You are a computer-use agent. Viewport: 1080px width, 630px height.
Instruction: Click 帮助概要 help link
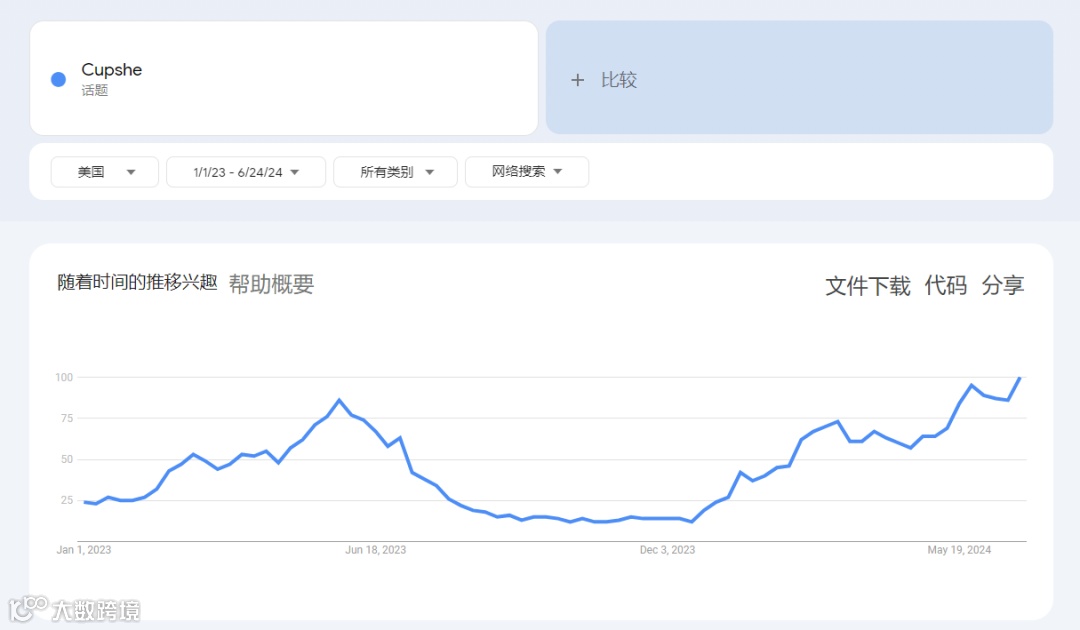click(271, 284)
